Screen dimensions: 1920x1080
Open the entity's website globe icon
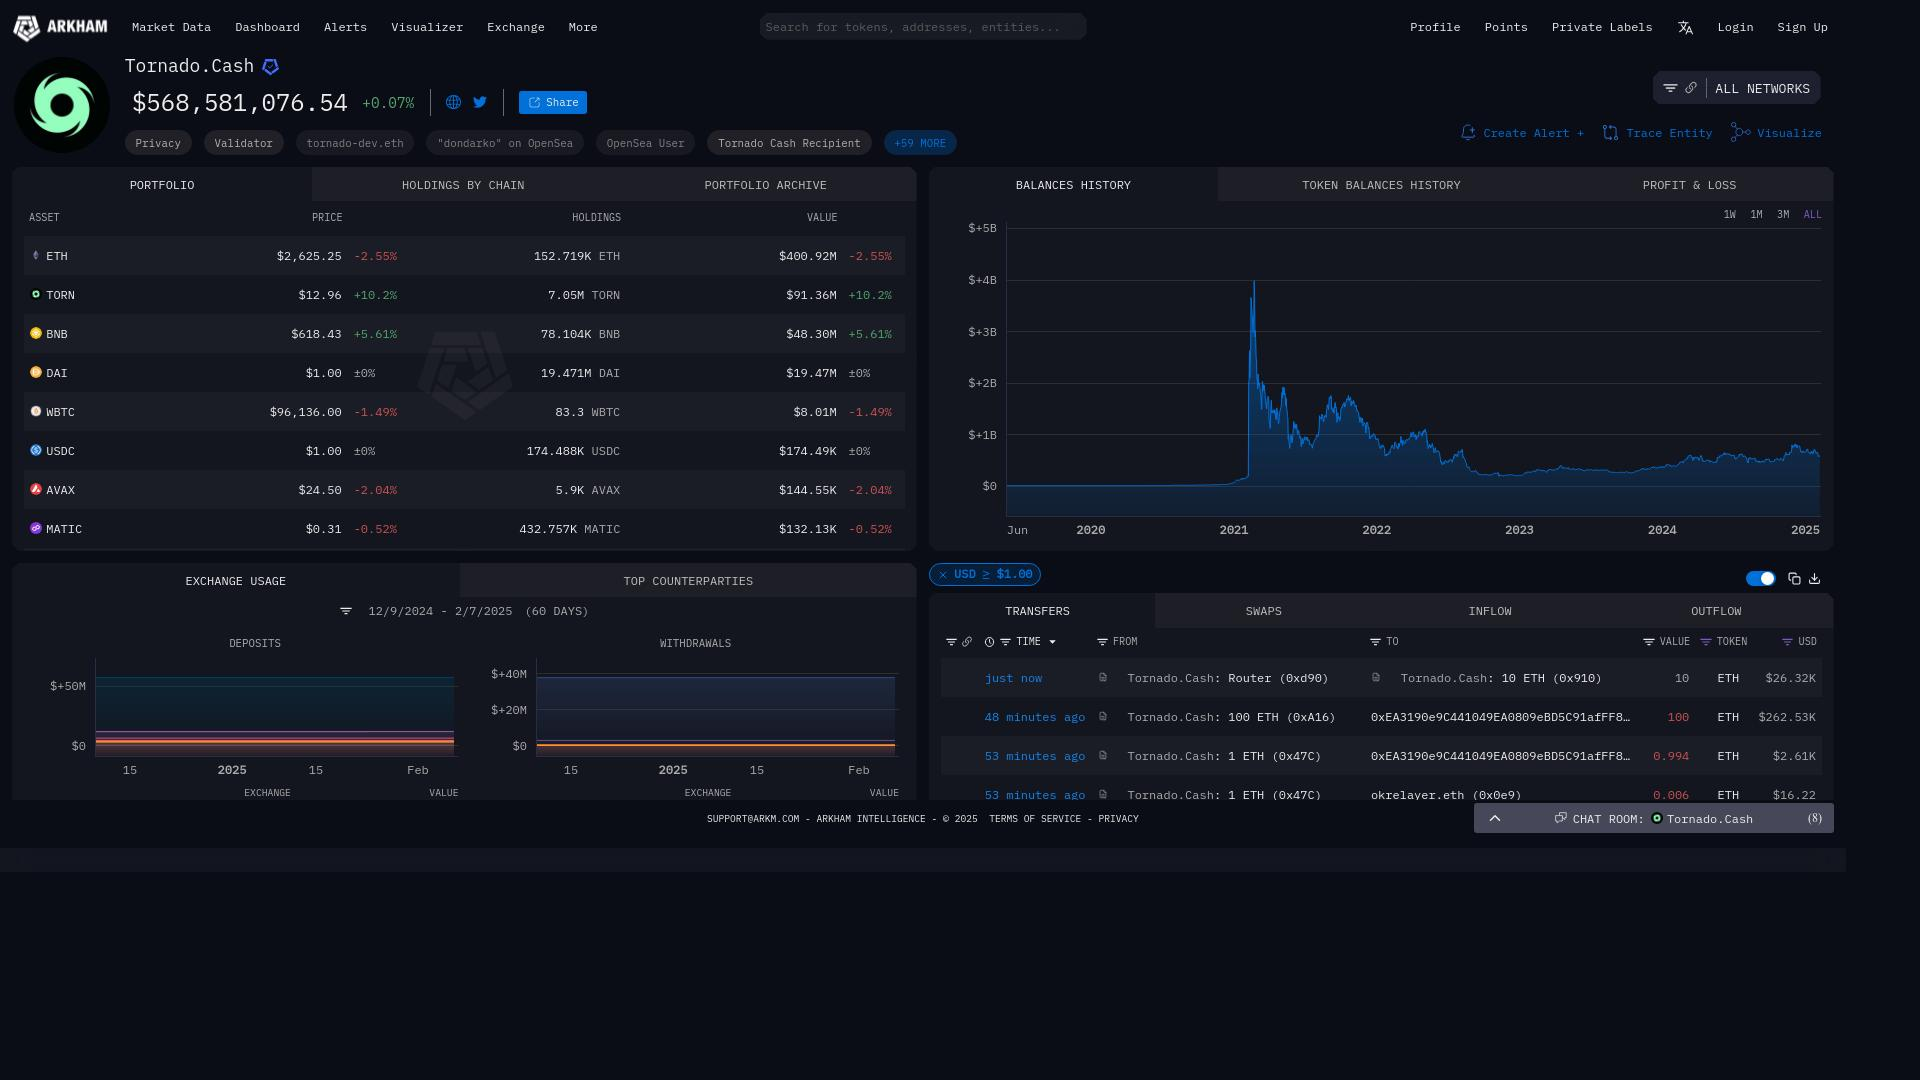point(453,102)
